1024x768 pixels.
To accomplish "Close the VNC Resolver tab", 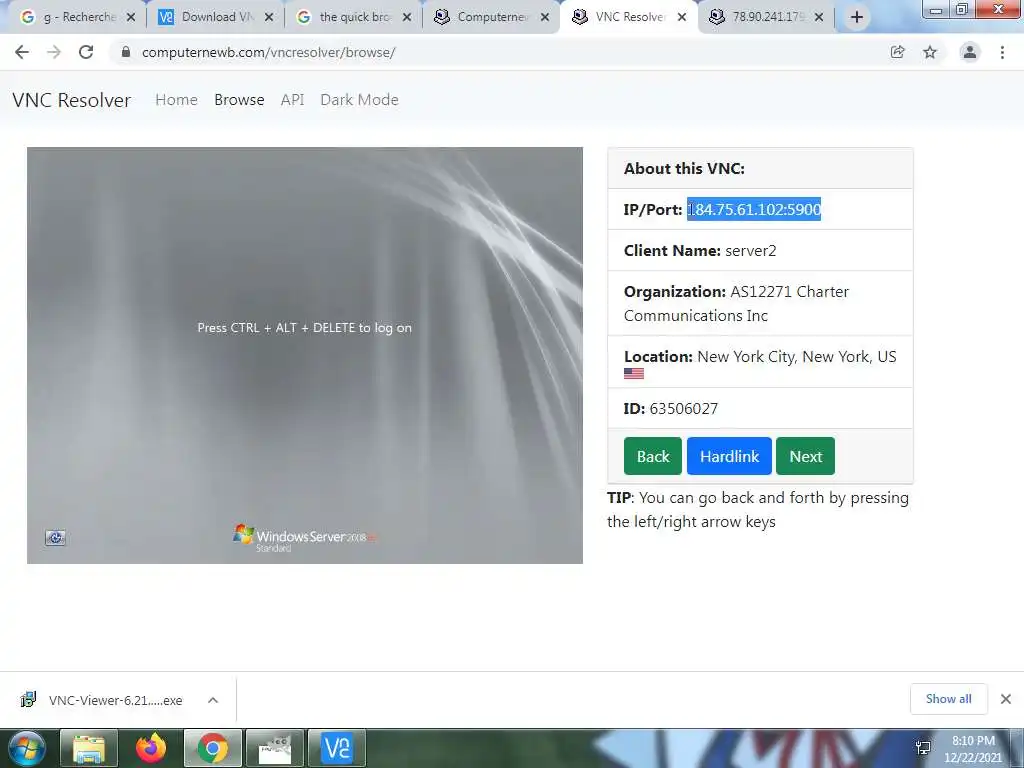I will pyautogui.click(x=682, y=18).
